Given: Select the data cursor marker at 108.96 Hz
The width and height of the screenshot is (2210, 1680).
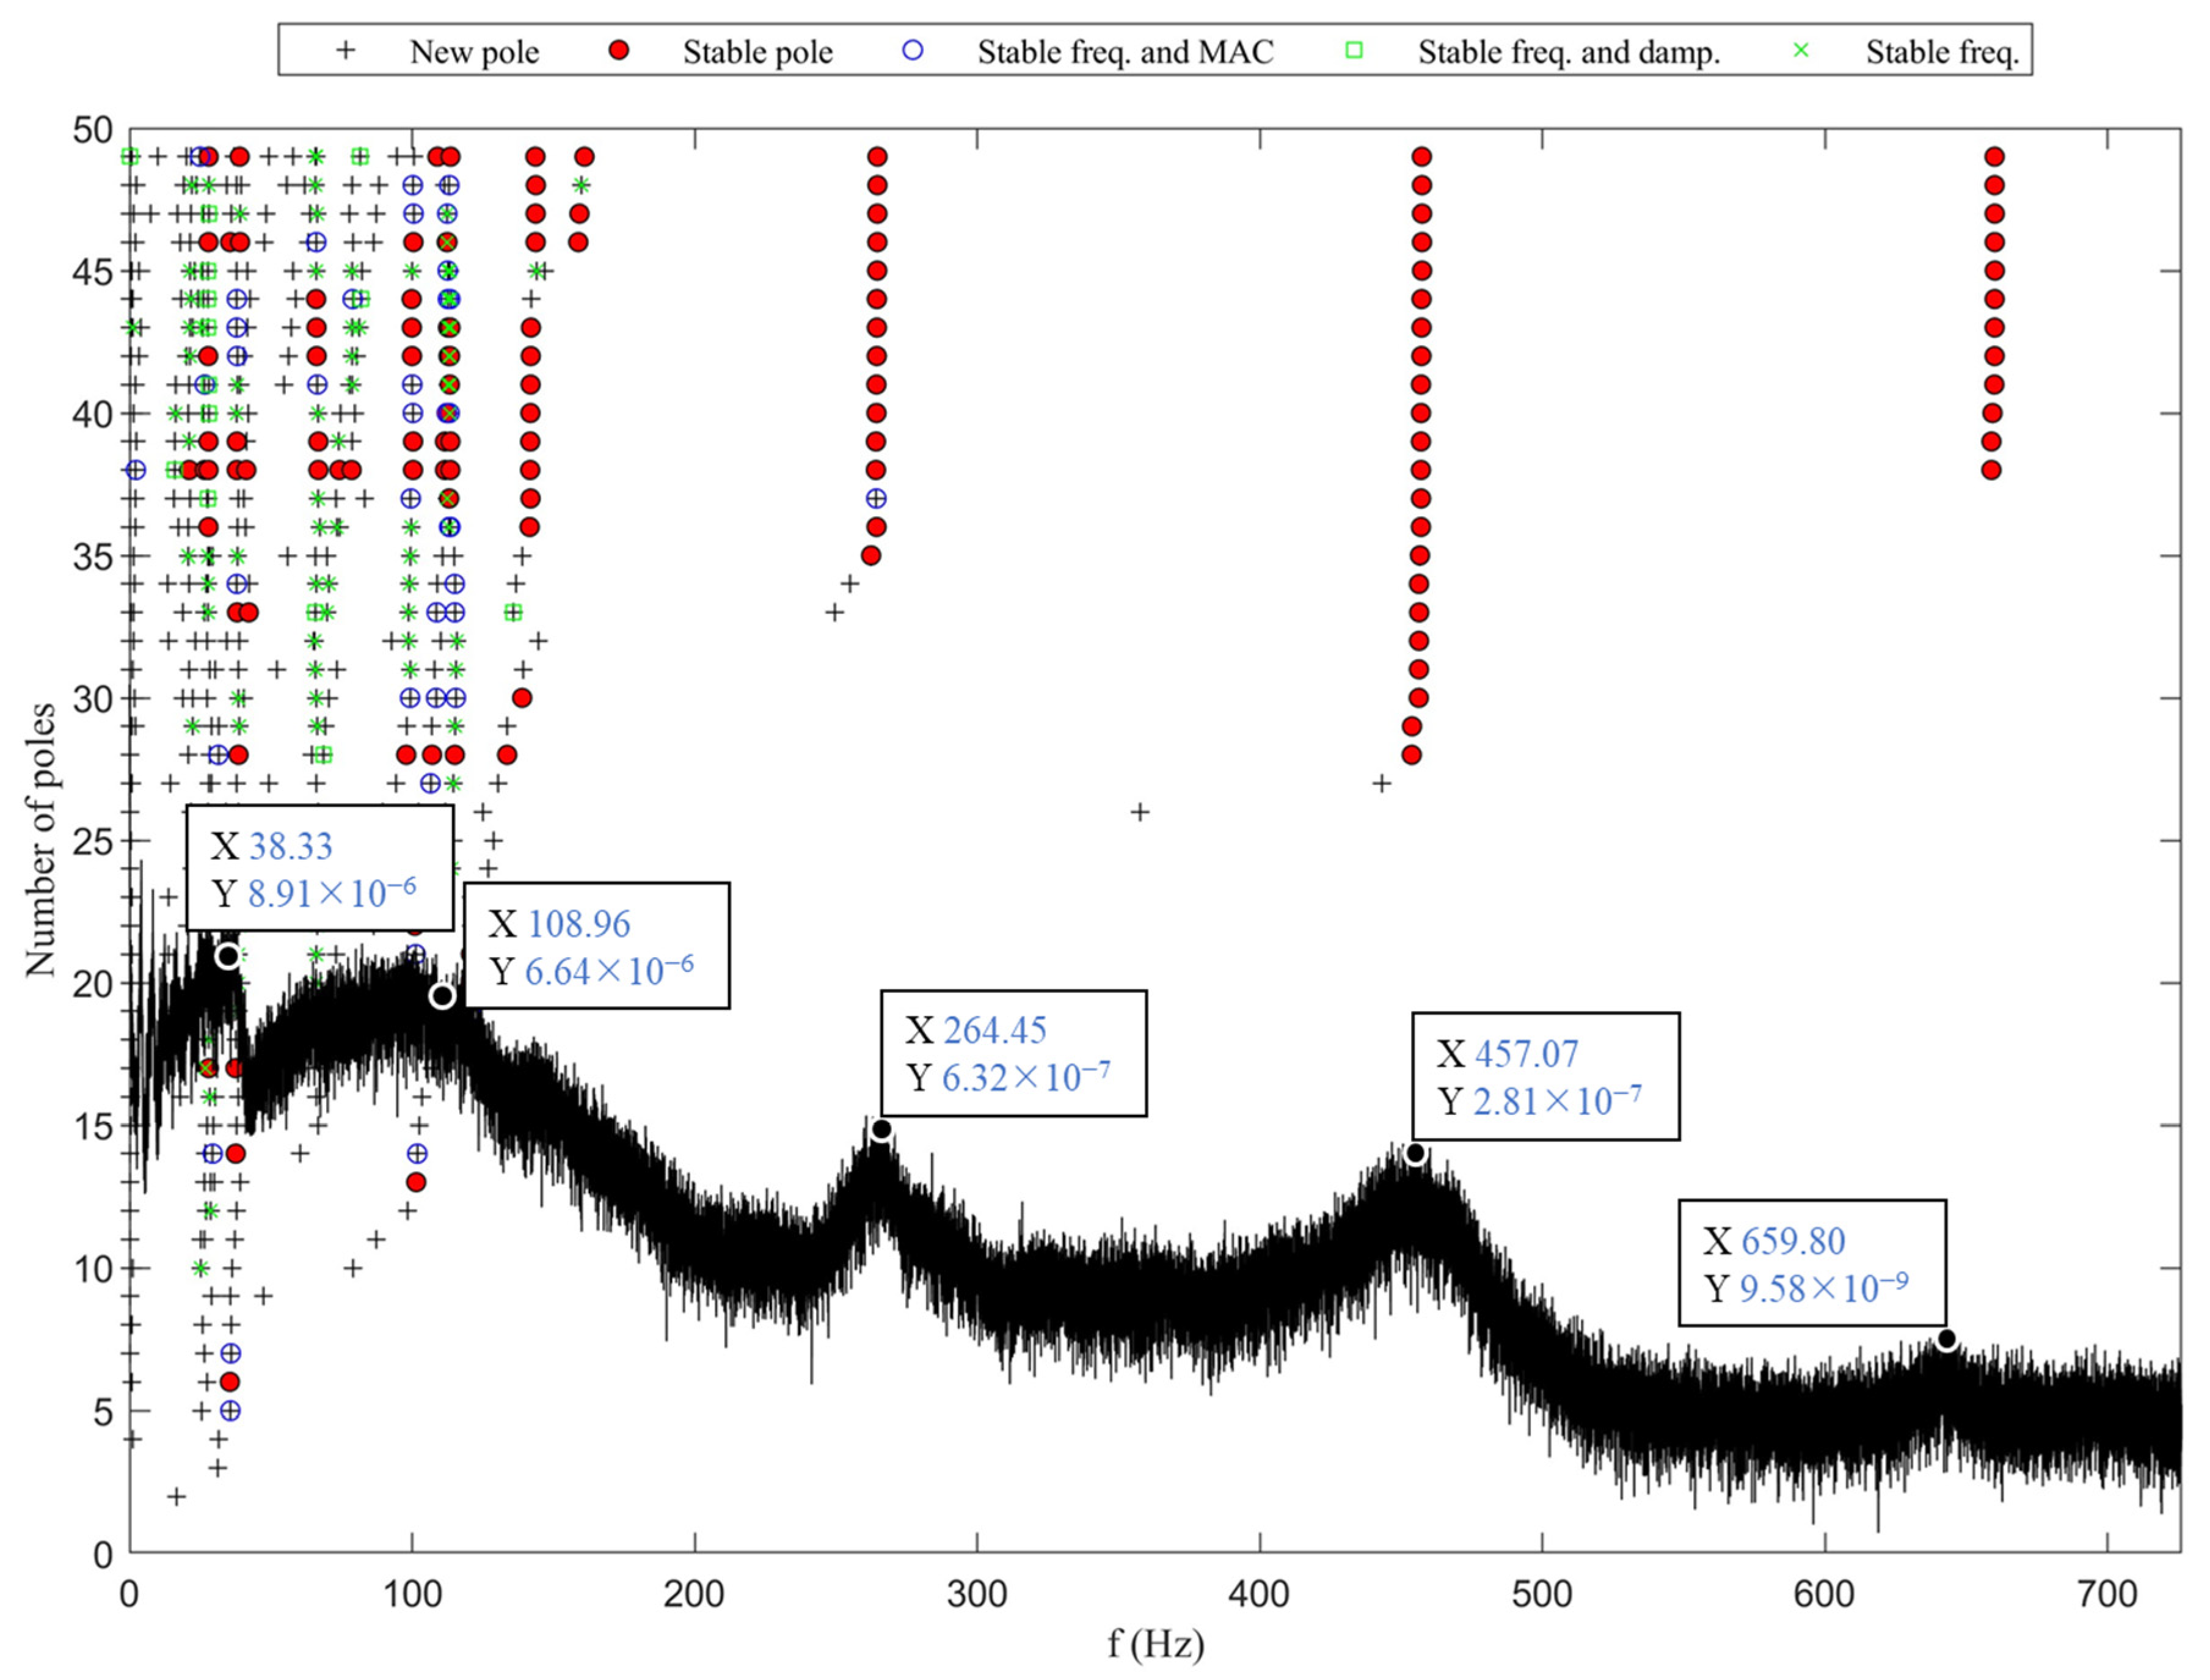Looking at the screenshot, I should click(x=442, y=996).
